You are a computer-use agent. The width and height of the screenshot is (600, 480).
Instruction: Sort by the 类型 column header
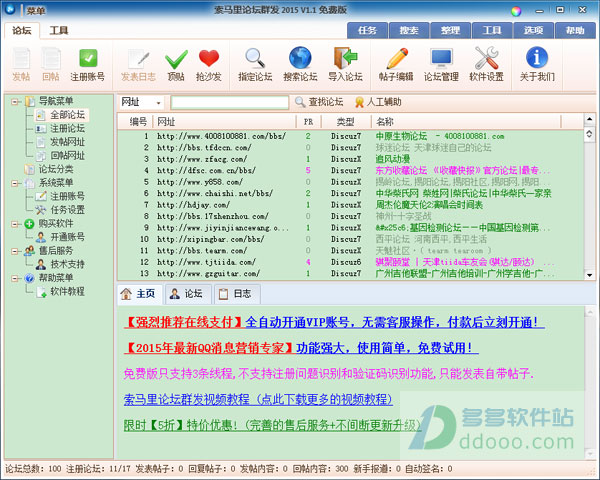click(346, 122)
